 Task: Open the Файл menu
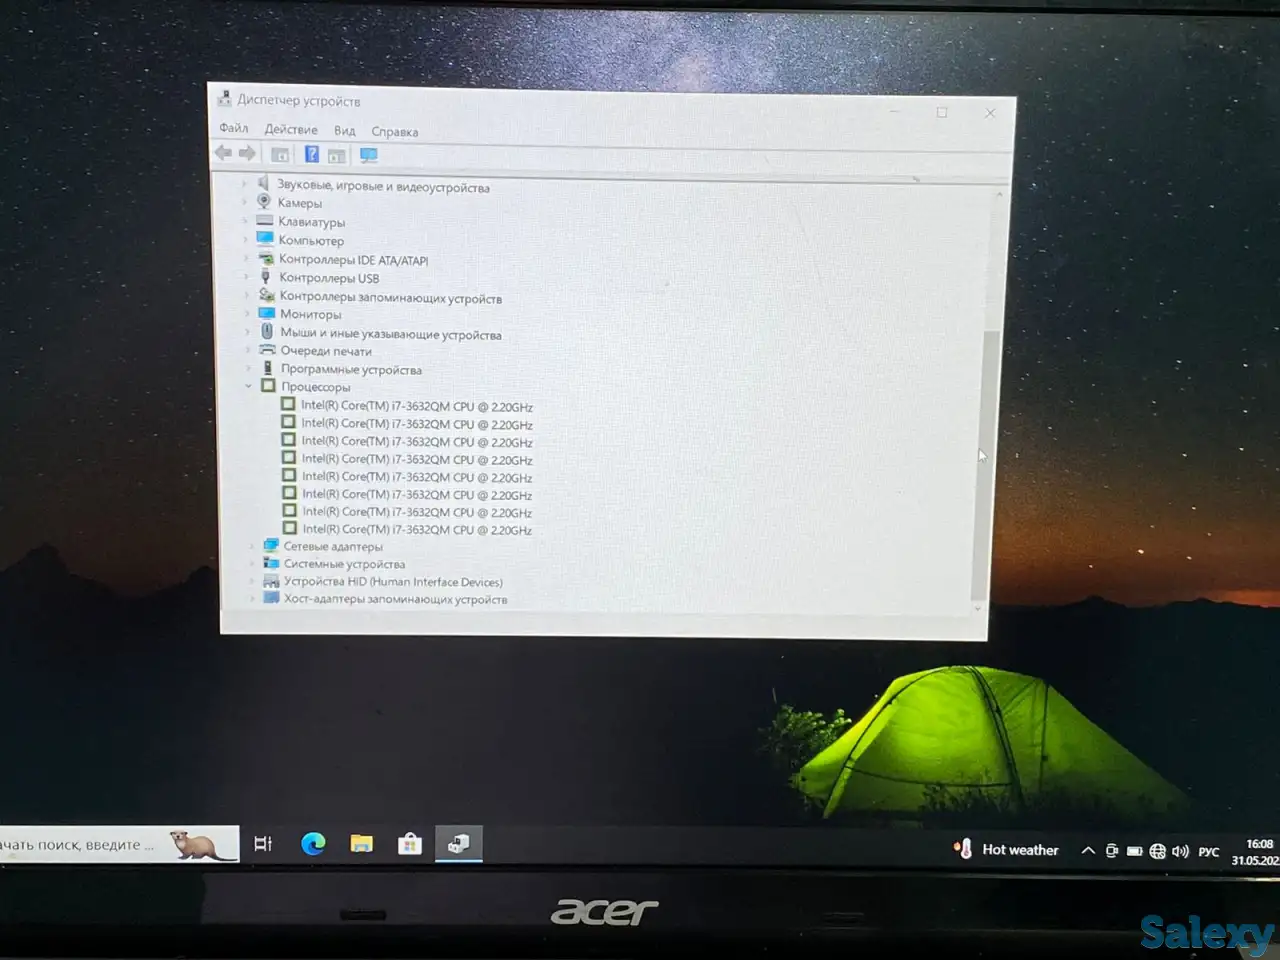(x=234, y=128)
